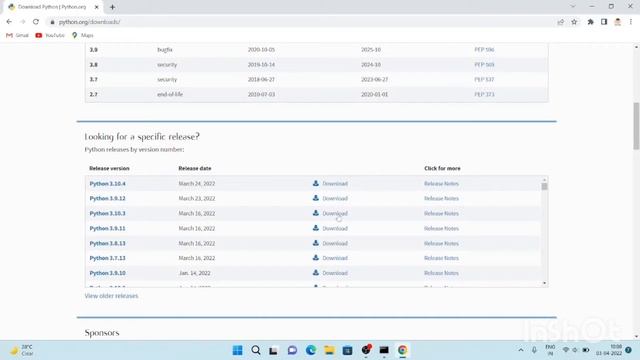This screenshot has width=640, height=360.
Task: Open the side panel icon
Action: [604, 22]
